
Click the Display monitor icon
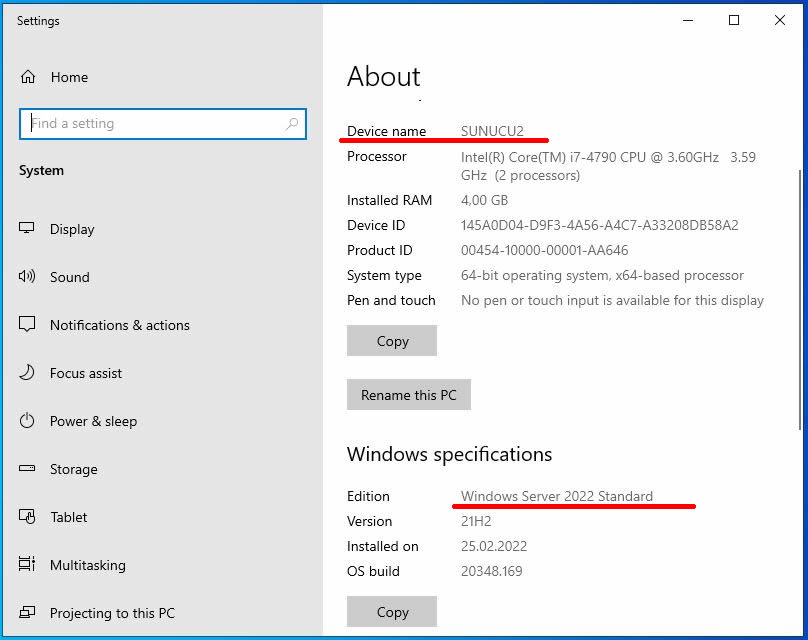pos(27,228)
